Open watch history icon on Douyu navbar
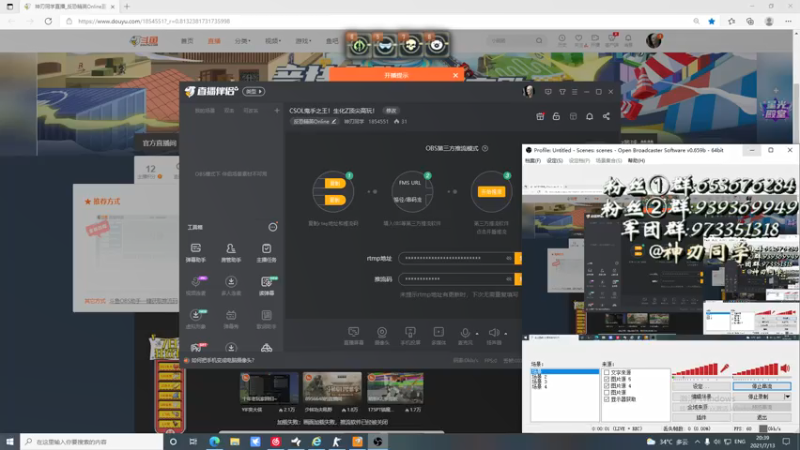Screen dimensions: 800x450 pyautogui.click(x=562, y=40)
